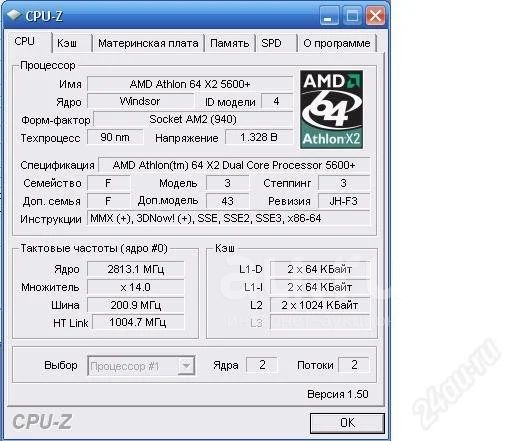Minimize the CPU-Z window

coord(329,16)
